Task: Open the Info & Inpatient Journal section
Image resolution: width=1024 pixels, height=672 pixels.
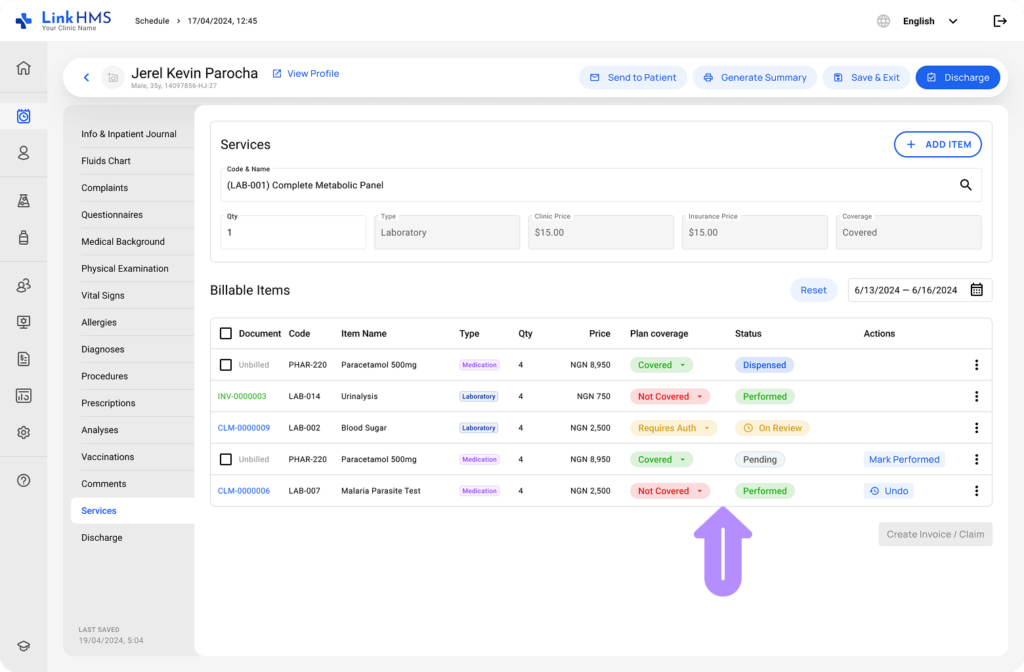Action: click(x=129, y=134)
